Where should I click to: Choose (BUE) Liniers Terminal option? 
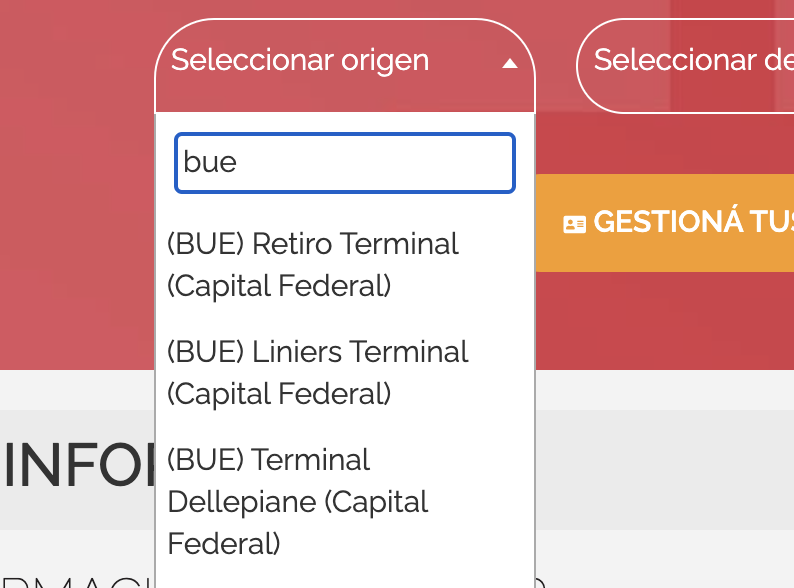(x=345, y=372)
